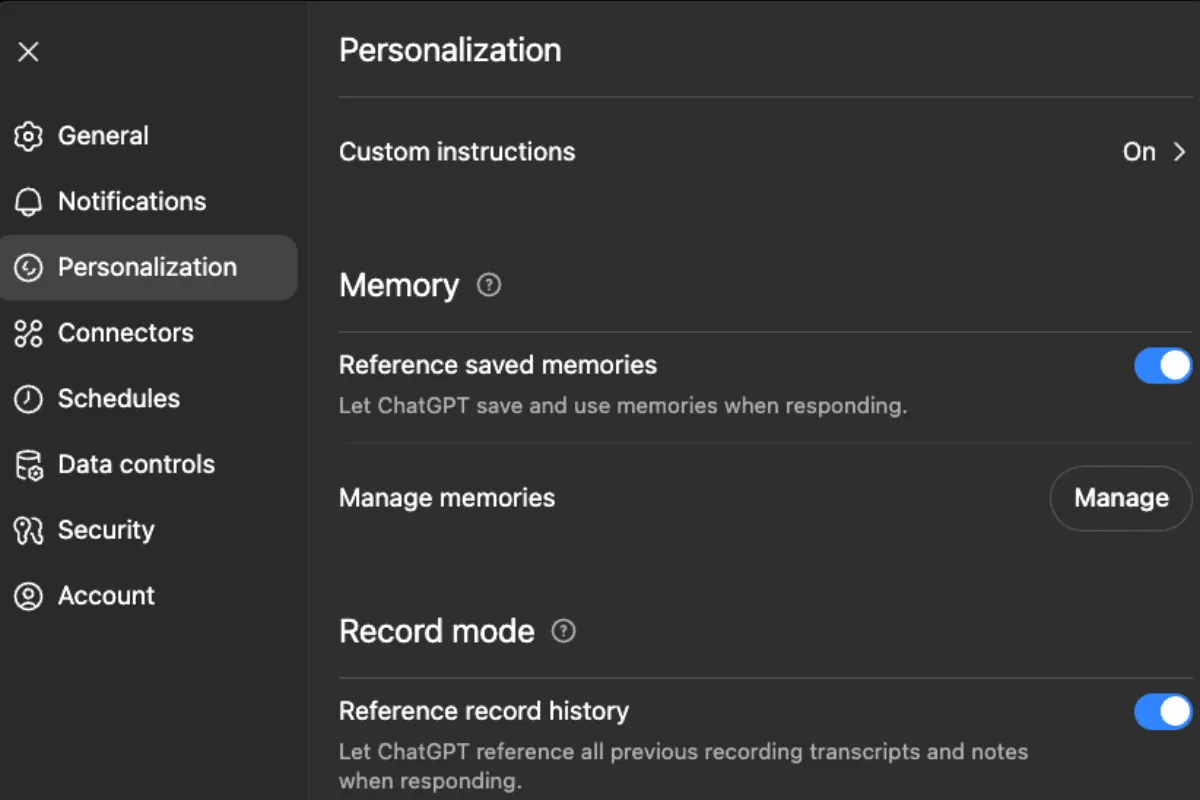Open the help icon beside Record mode
Image resolution: width=1200 pixels, height=800 pixels.
click(x=564, y=632)
